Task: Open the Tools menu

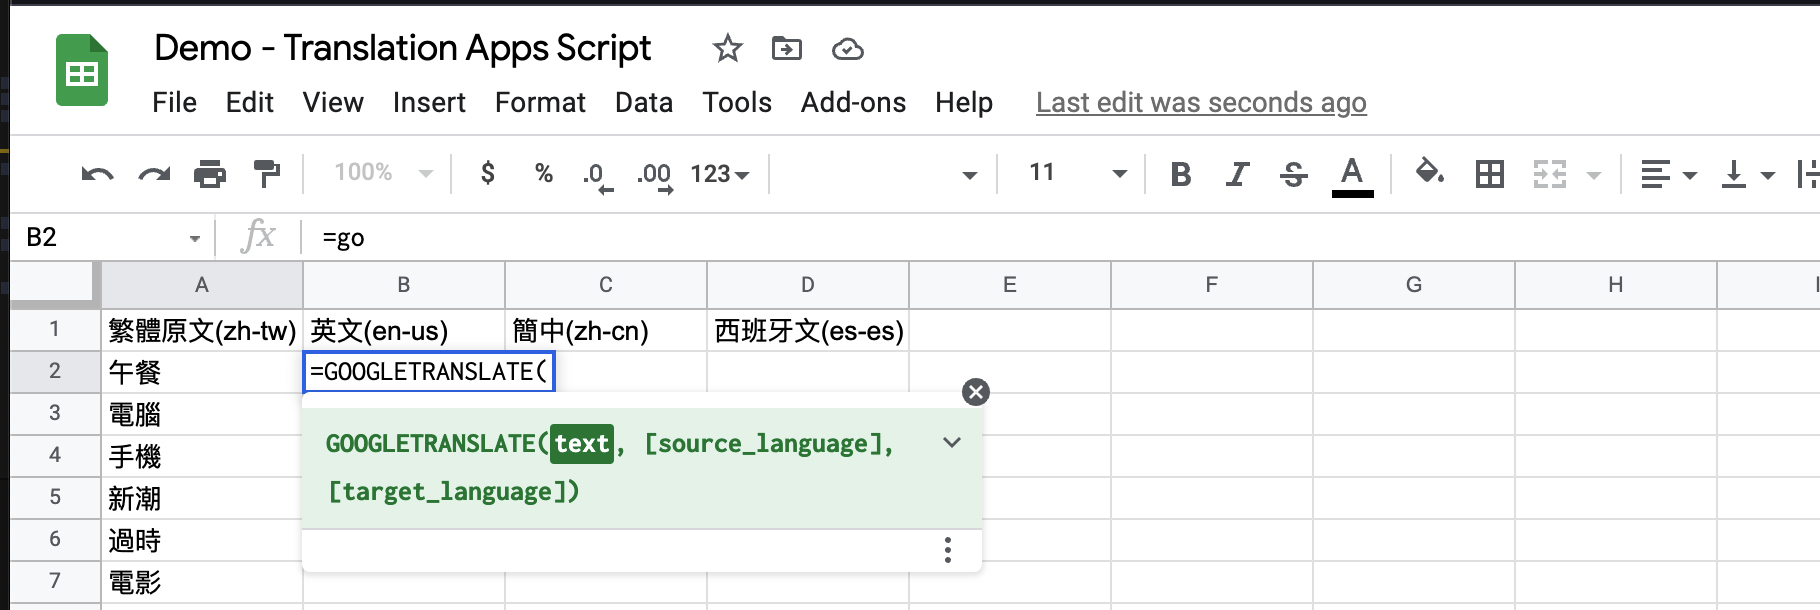Action: pyautogui.click(x=736, y=102)
